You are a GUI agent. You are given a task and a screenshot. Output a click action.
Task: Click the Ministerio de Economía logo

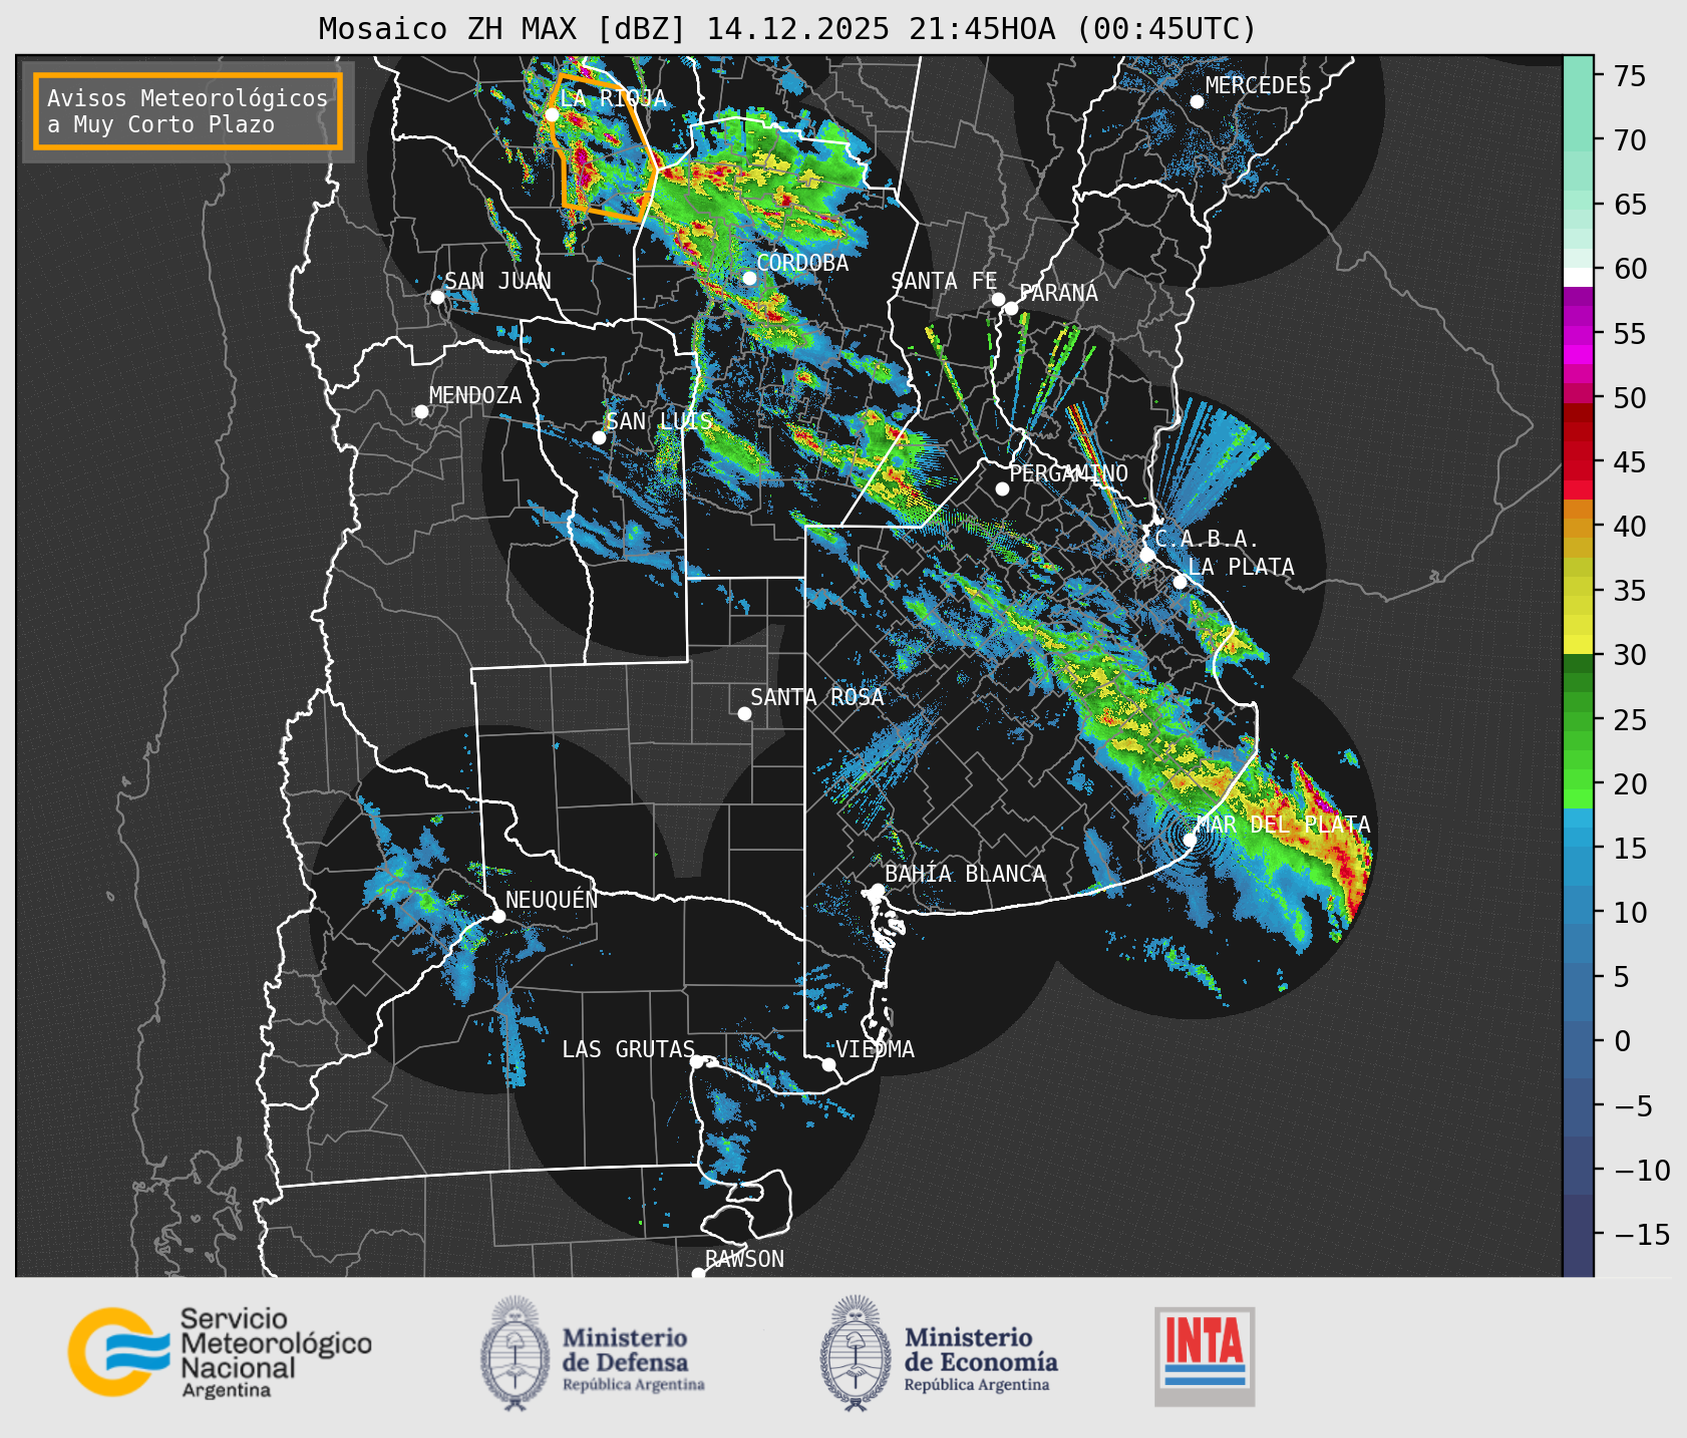coord(939,1353)
